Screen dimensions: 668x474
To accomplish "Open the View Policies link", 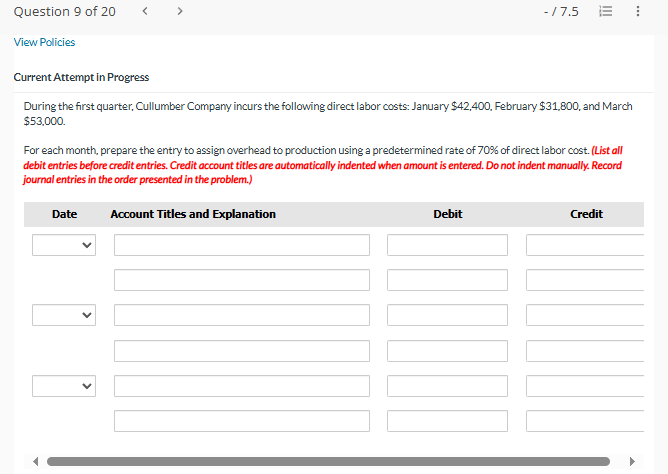I will click(x=44, y=42).
